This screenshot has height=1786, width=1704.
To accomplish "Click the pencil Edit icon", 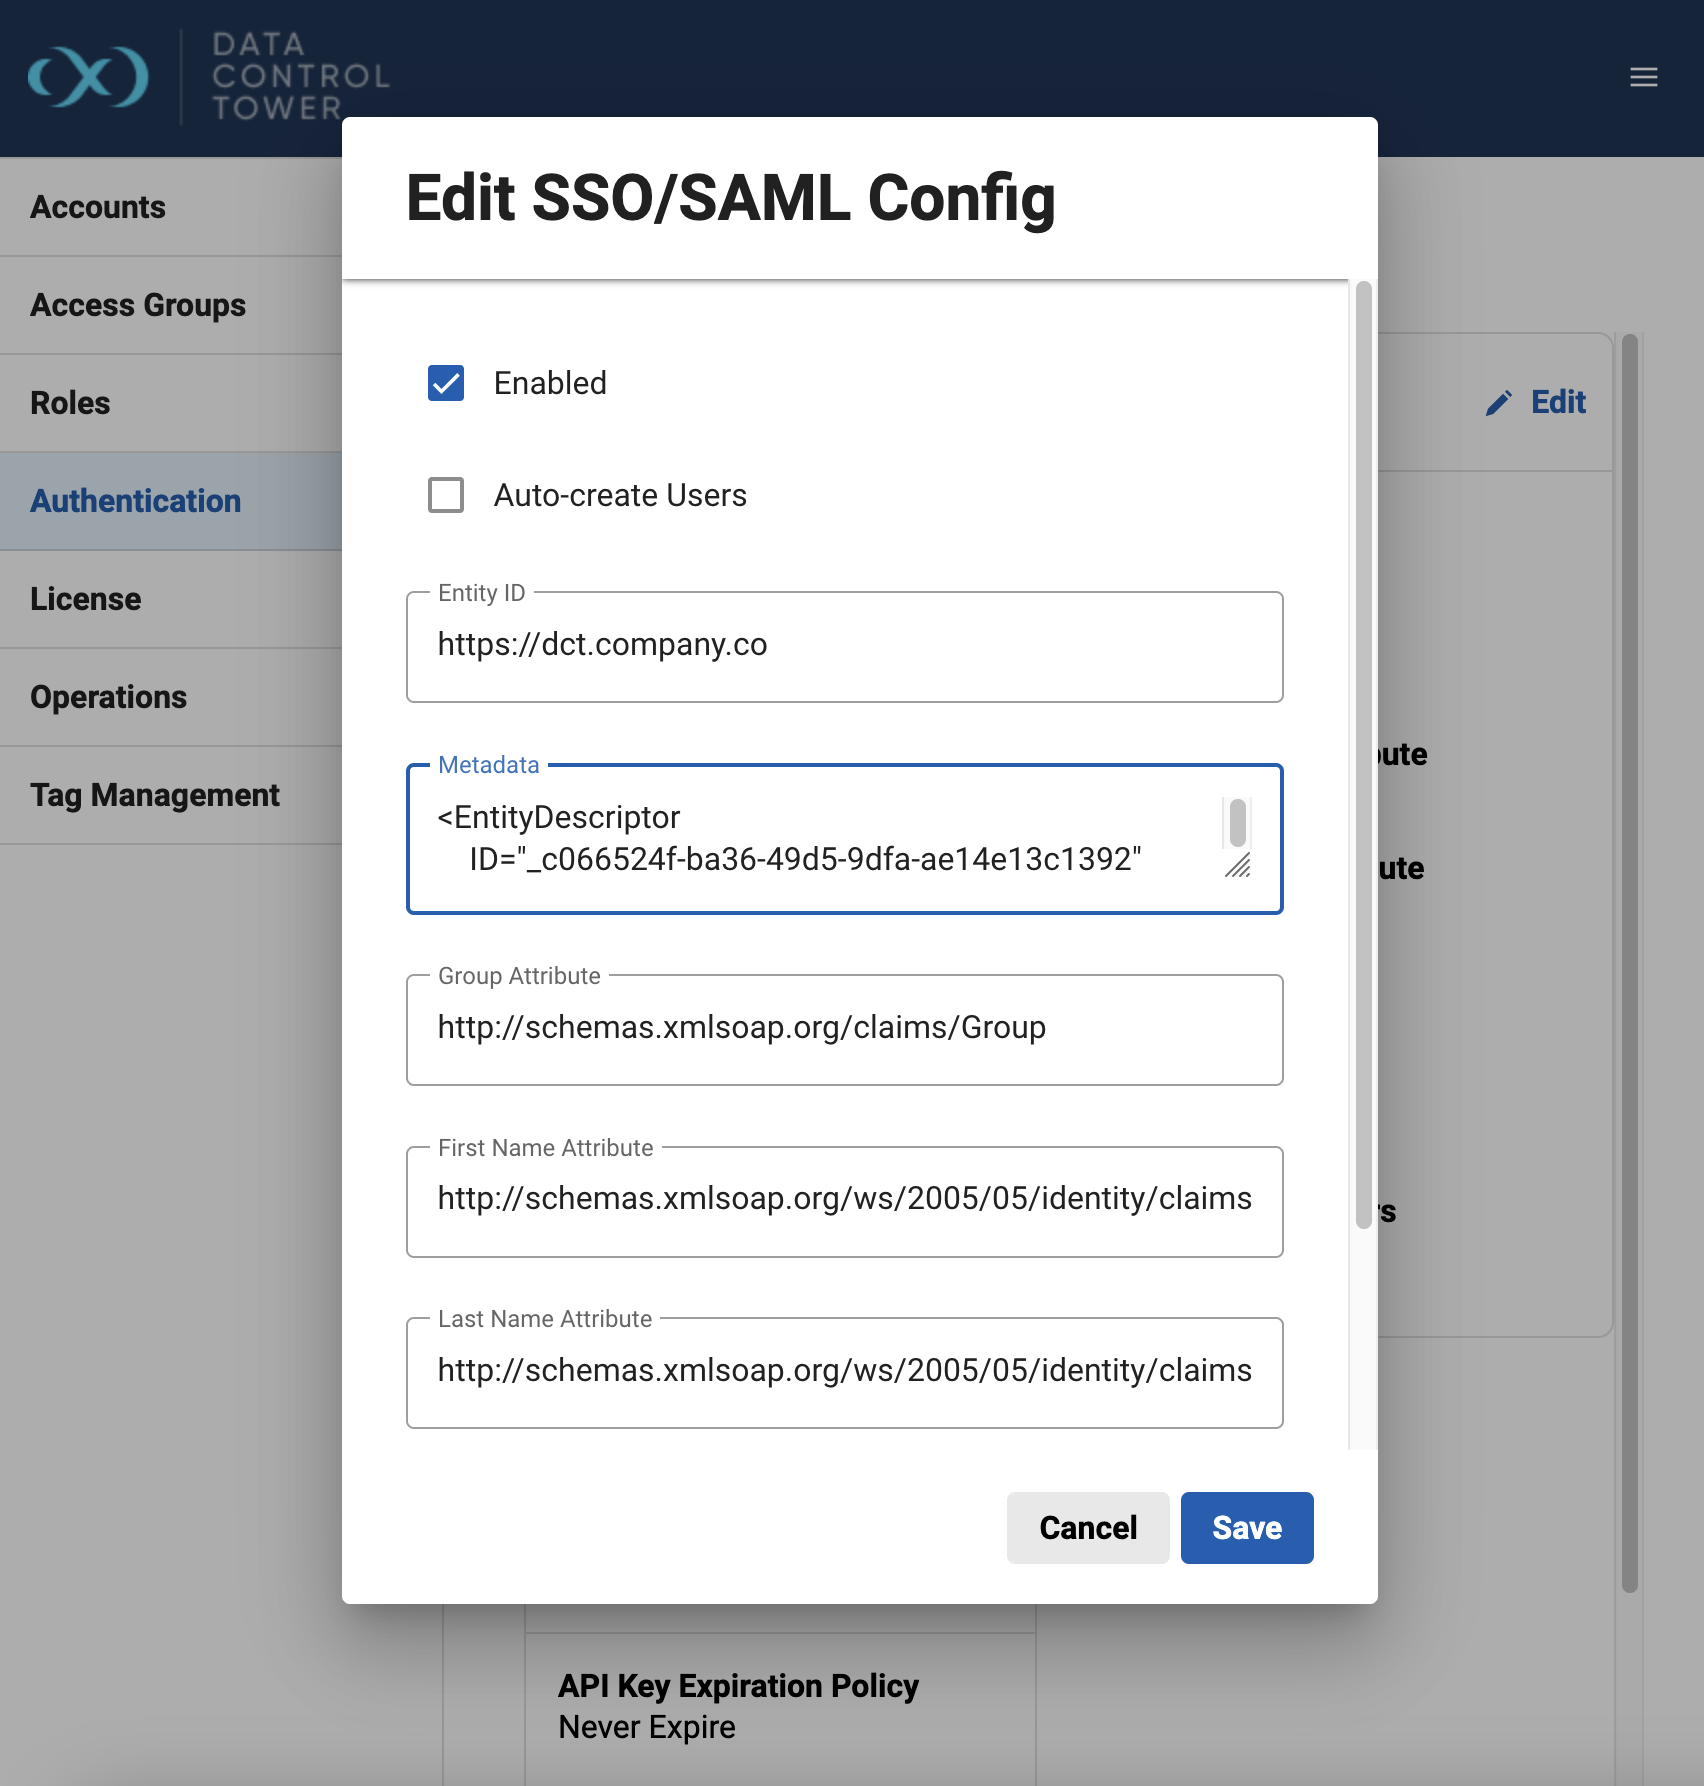I will tap(1498, 403).
